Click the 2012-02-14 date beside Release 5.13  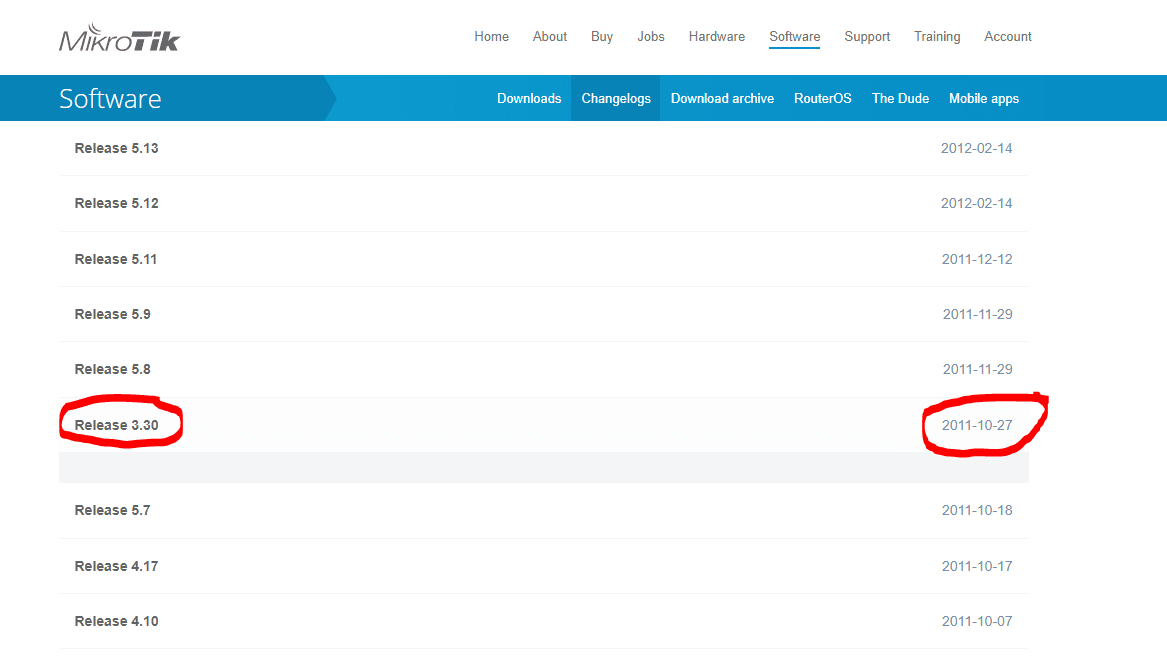pyautogui.click(x=976, y=148)
